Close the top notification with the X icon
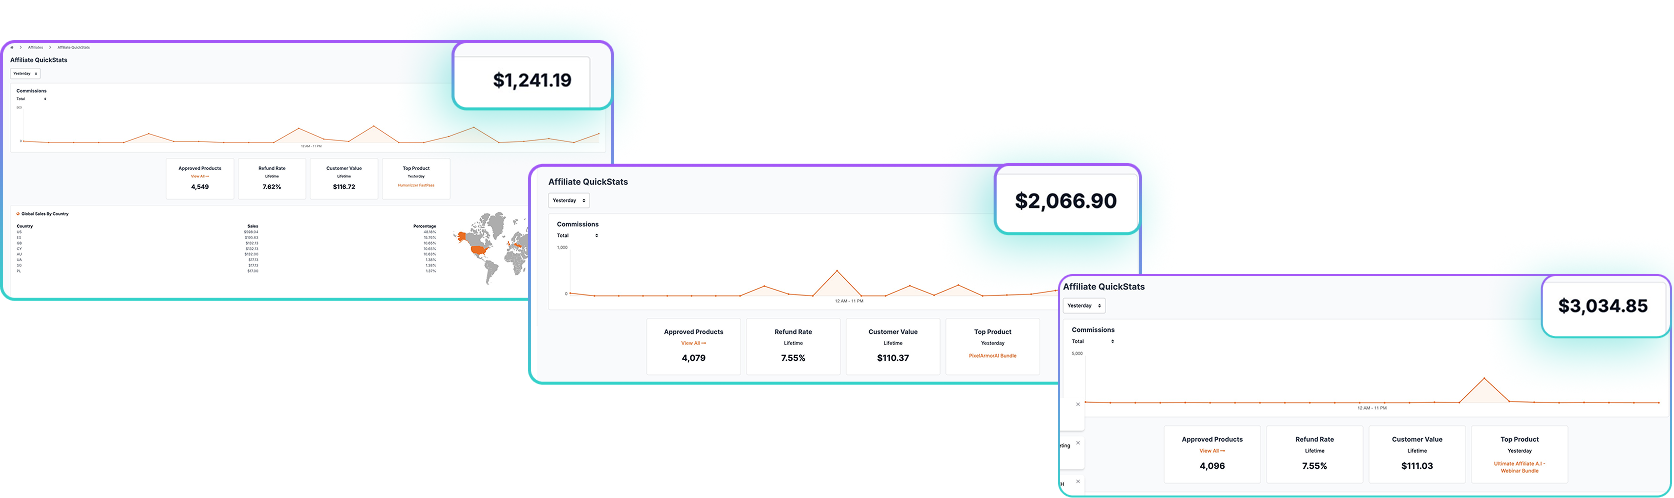 point(1078,404)
